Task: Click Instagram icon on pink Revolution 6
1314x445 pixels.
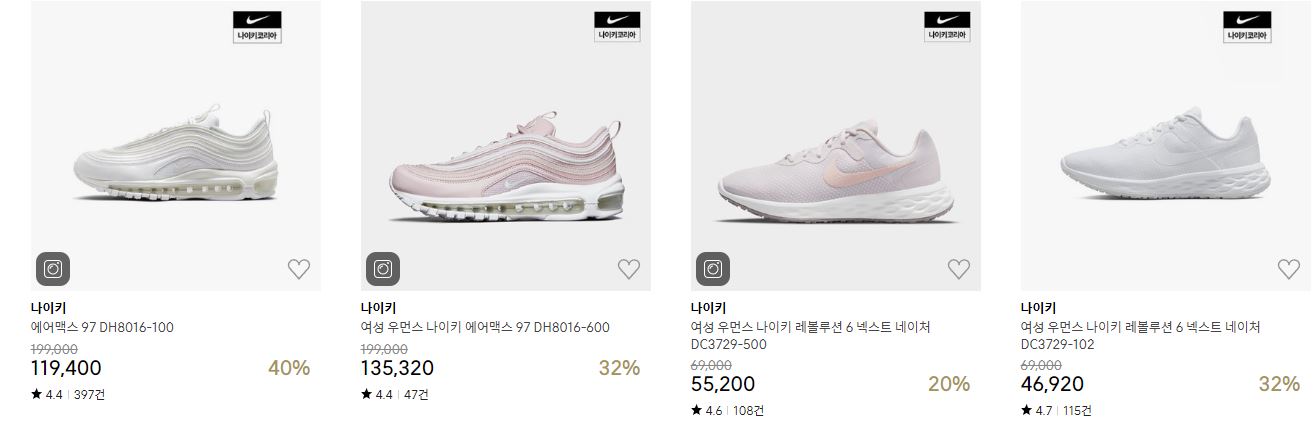Action: tap(713, 268)
